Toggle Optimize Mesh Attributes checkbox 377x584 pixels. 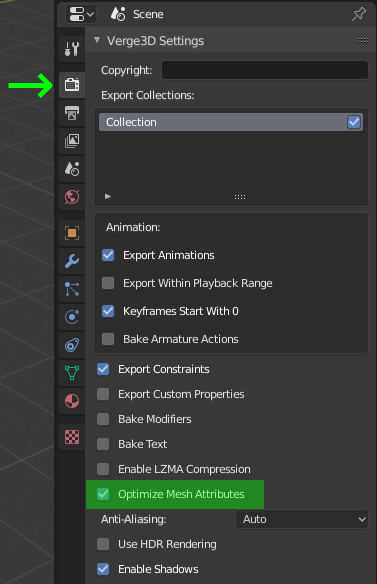click(x=103, y=494)
